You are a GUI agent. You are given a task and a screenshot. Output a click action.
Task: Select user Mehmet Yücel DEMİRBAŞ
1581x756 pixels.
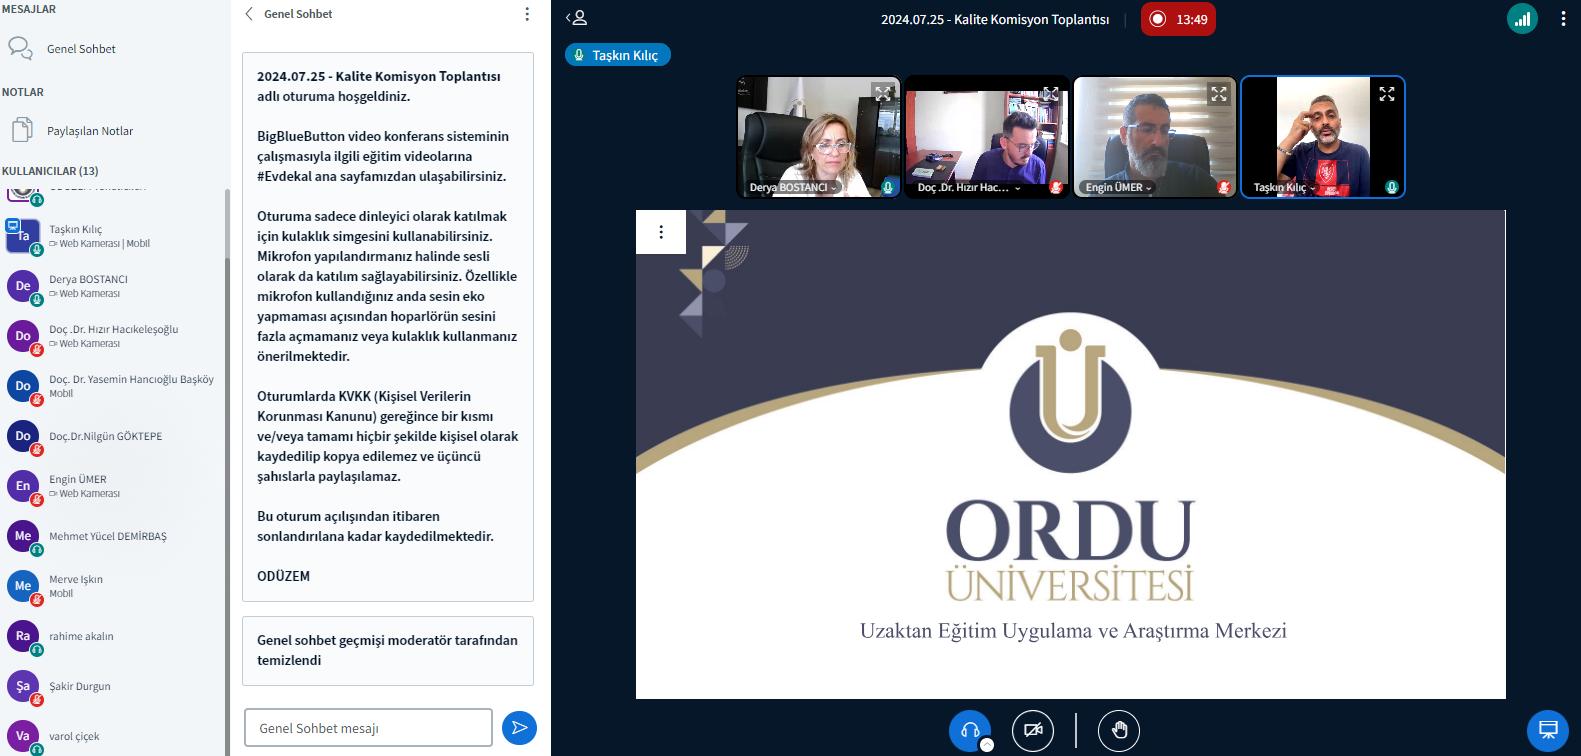pos(112,536)
